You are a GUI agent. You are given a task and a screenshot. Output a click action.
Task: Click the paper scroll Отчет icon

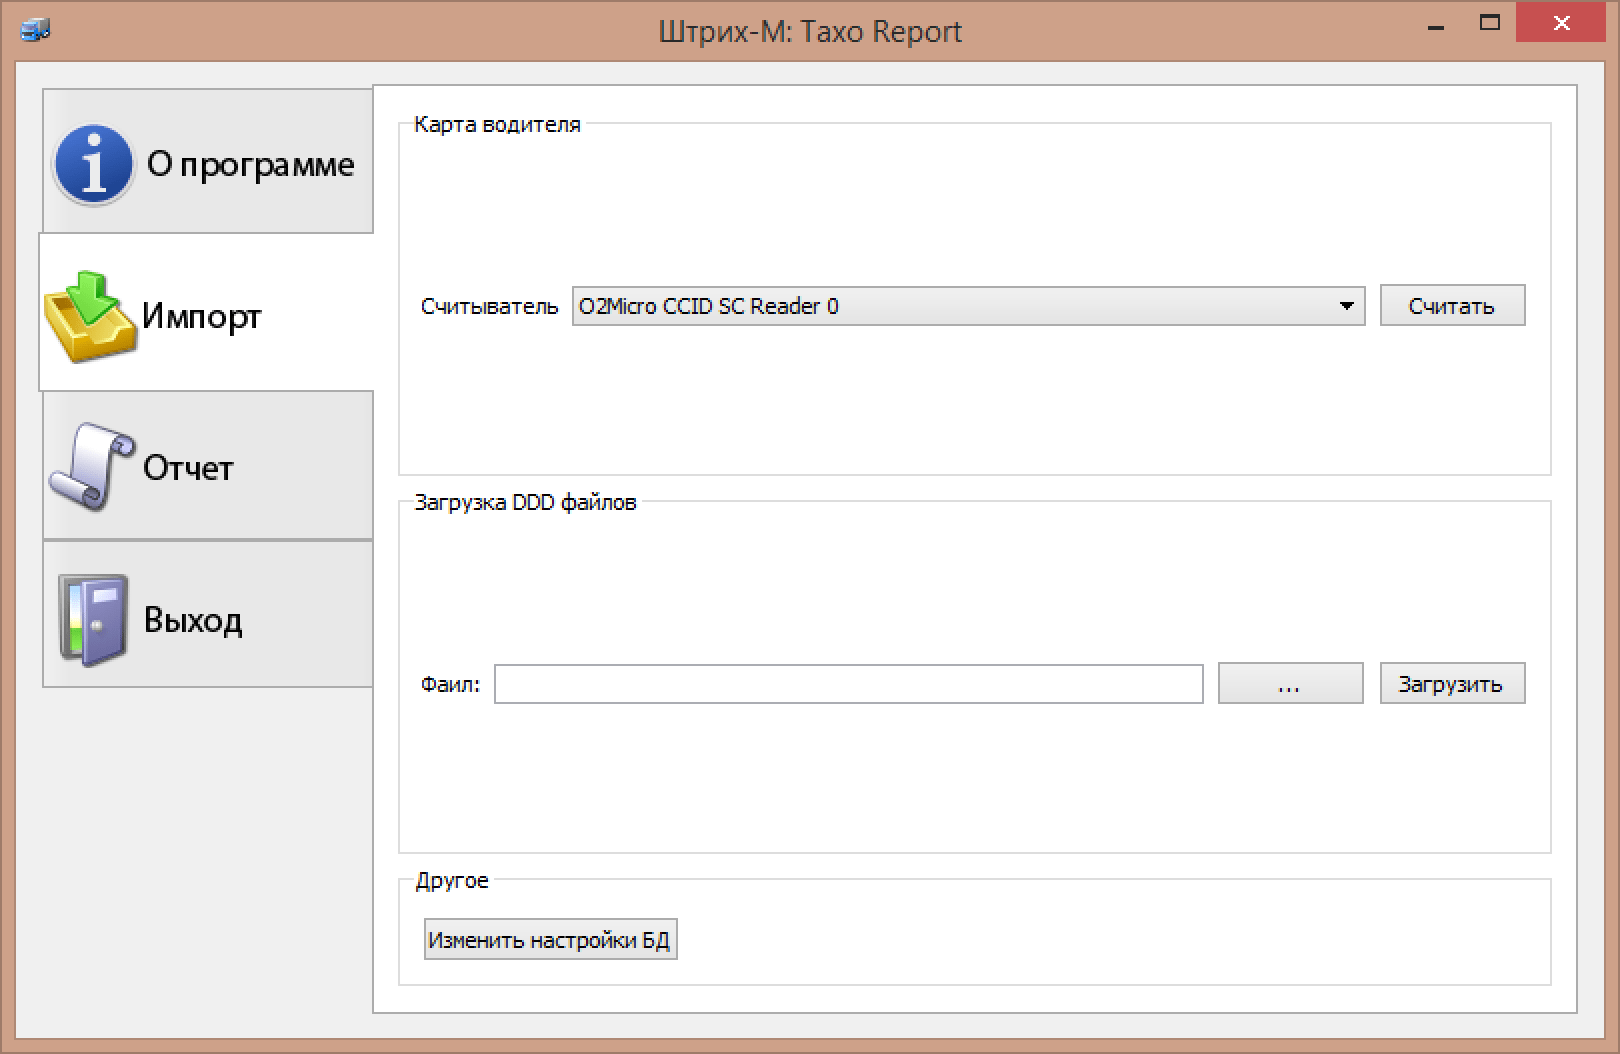pos(91,467)
